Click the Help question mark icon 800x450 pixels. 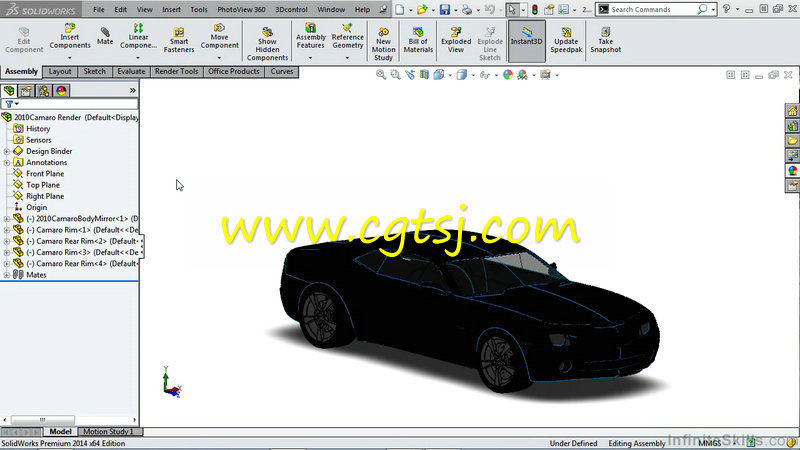726,9
